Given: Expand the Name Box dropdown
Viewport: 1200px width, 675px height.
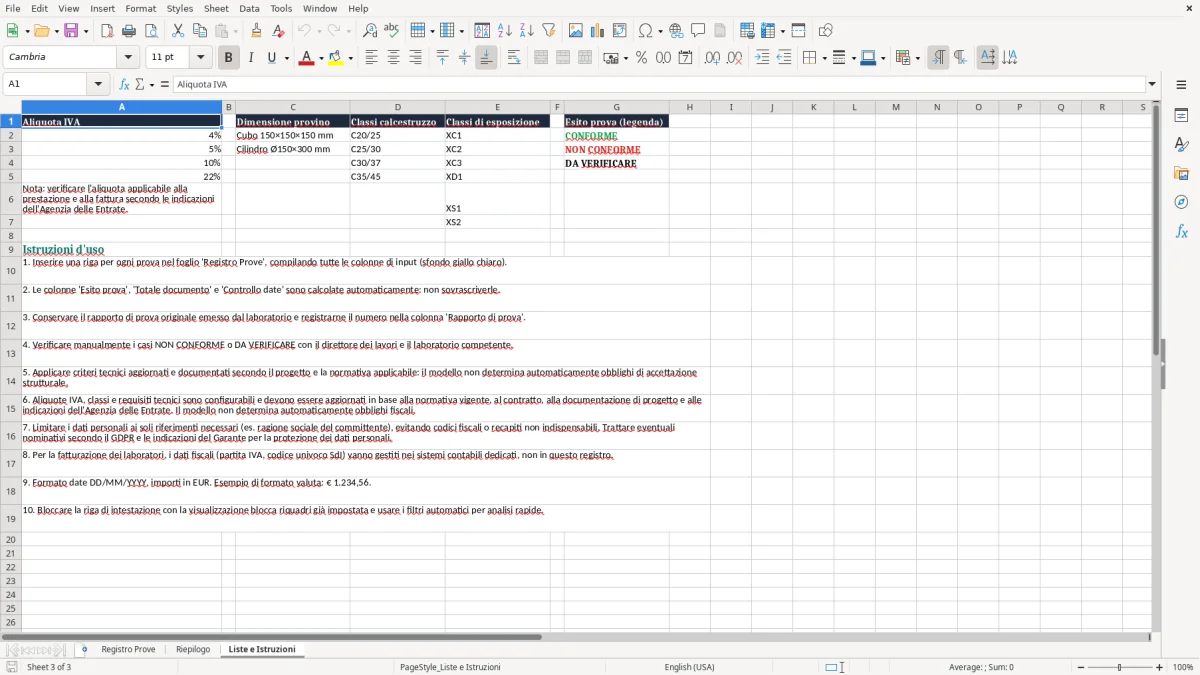Looking at the screenshot, I should click(99, 84).
